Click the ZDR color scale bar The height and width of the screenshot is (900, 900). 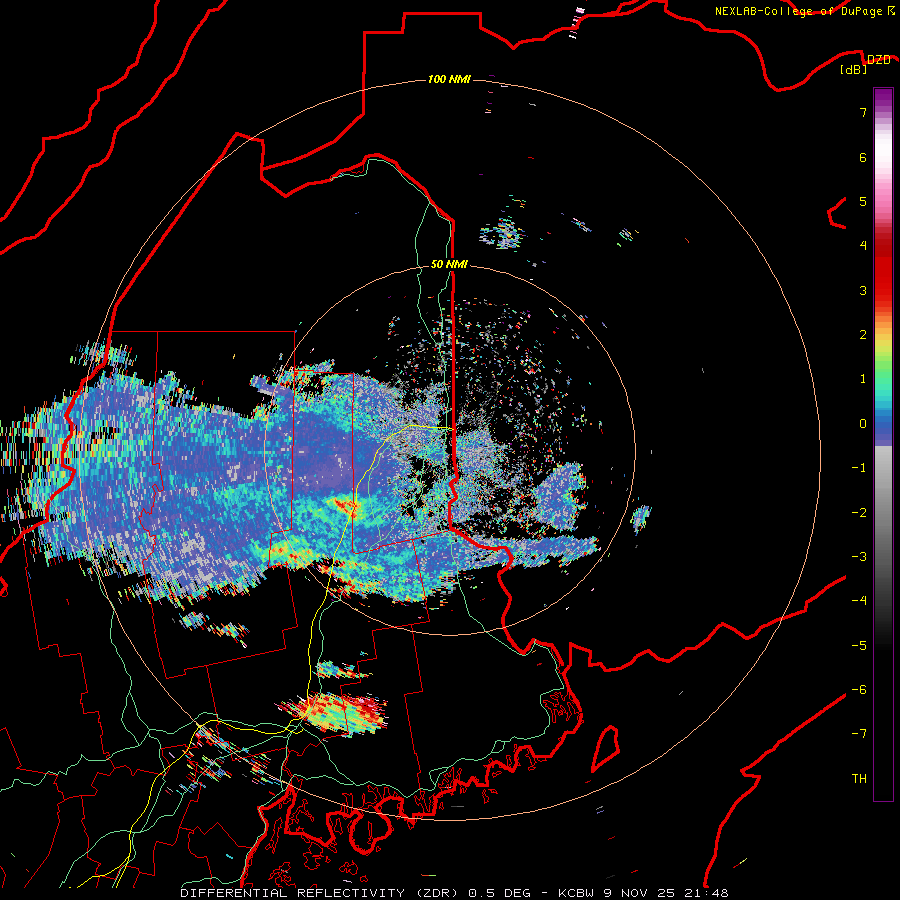(x=883, y=445)
